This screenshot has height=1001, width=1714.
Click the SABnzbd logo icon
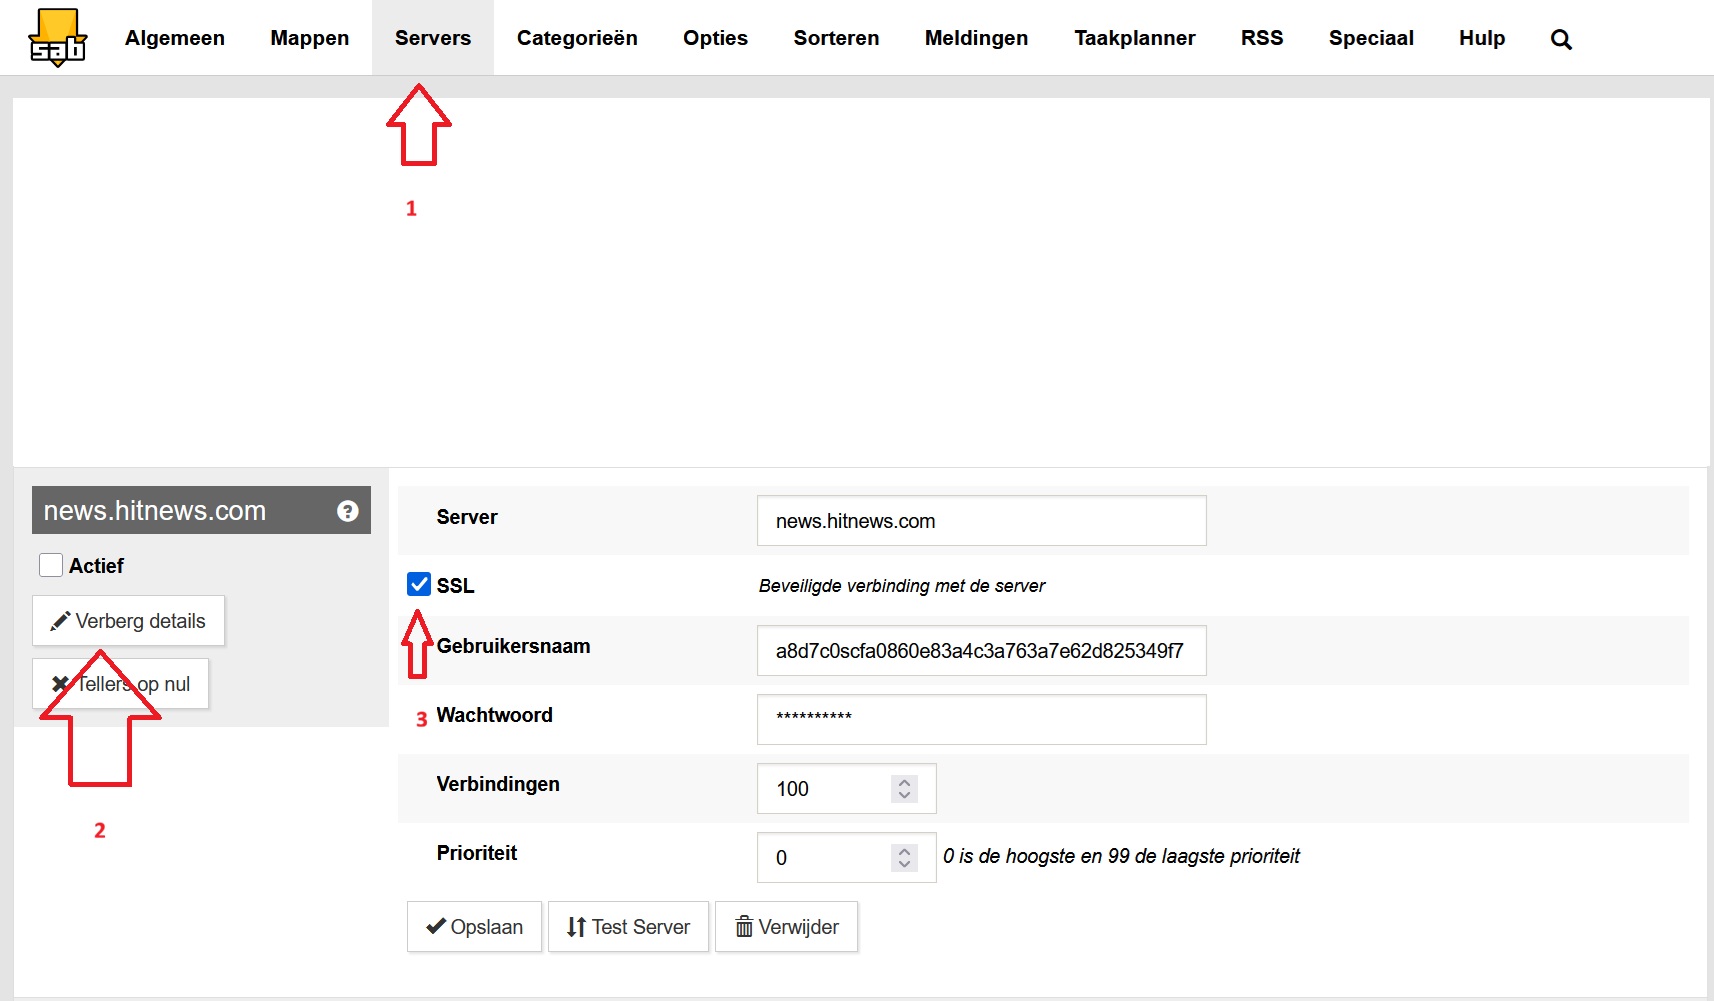(x=57, y=38)
